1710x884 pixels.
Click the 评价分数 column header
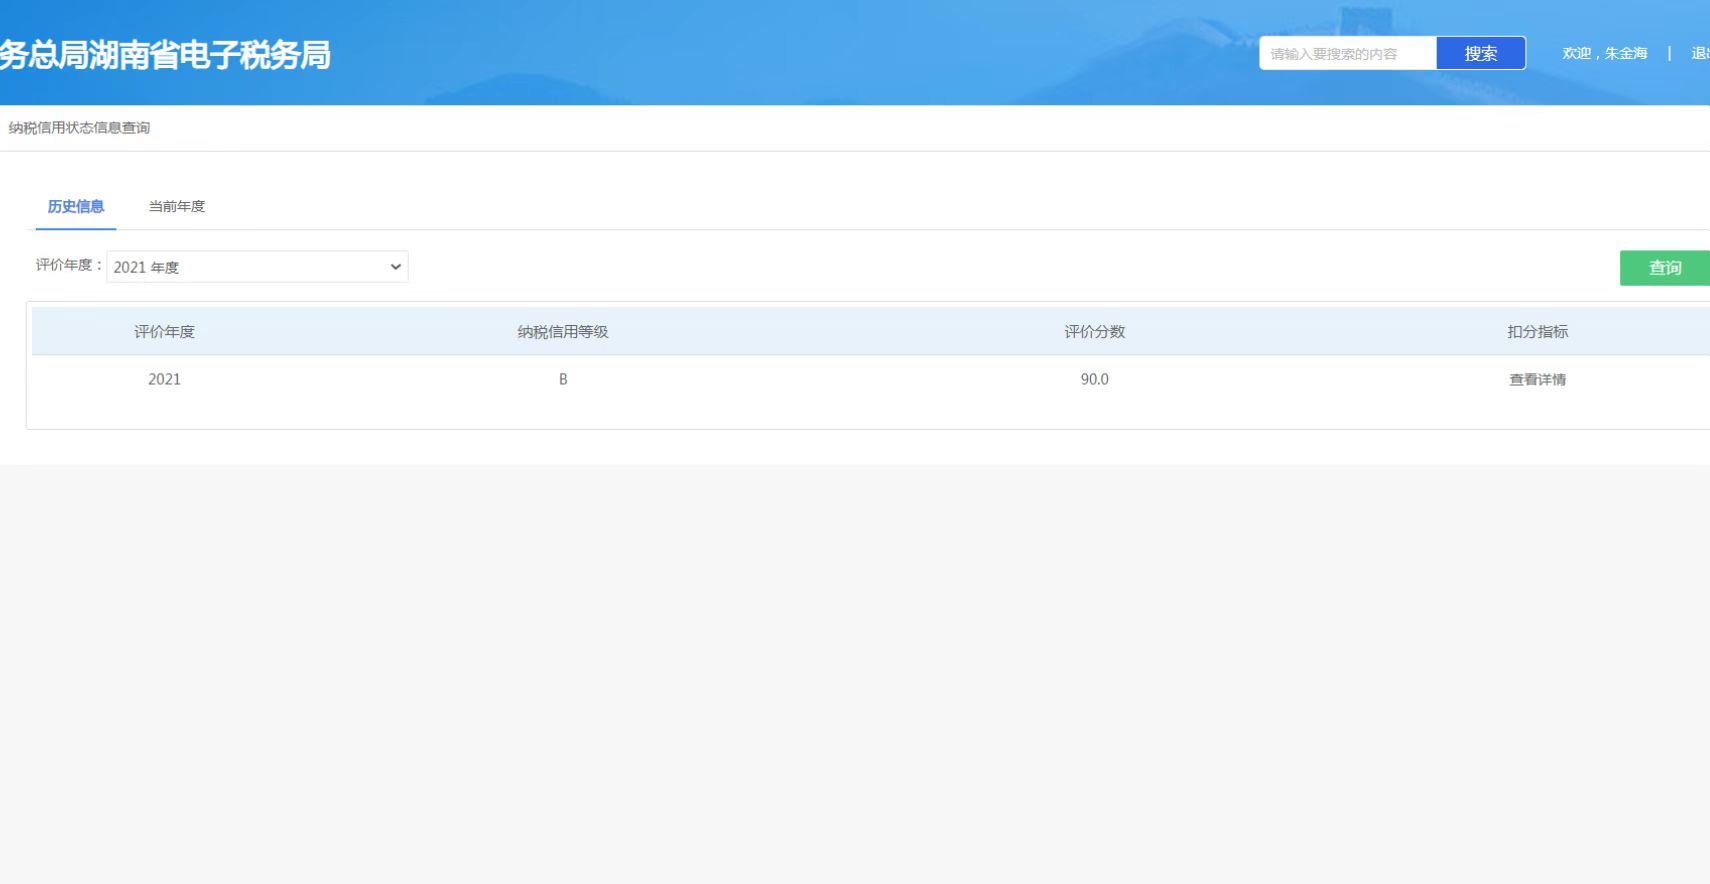coord(1094,332)
